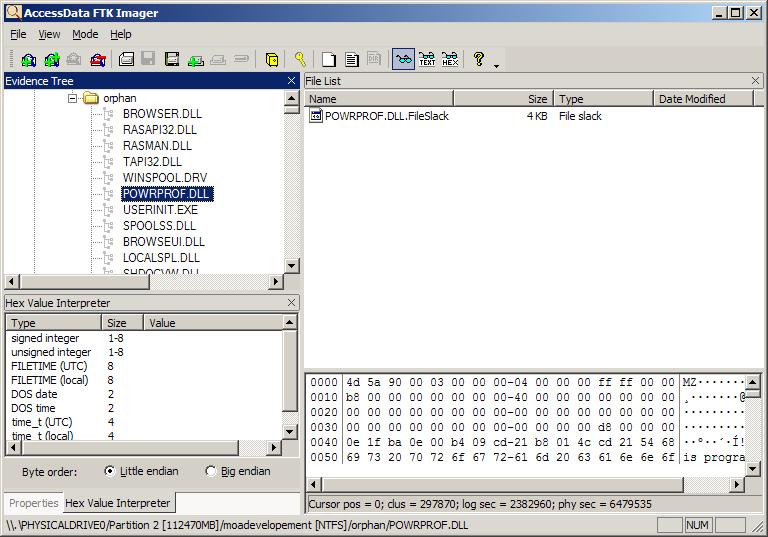Click the yellow key encryption detection icon

300,59
